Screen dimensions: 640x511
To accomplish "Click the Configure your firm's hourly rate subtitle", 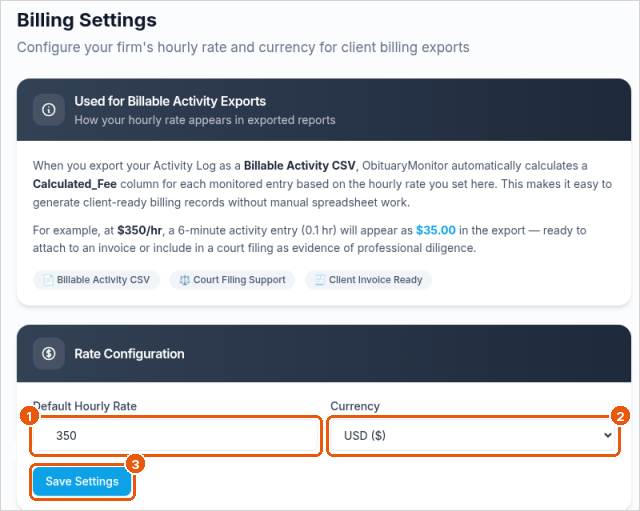I will click(x=243, y=47).
